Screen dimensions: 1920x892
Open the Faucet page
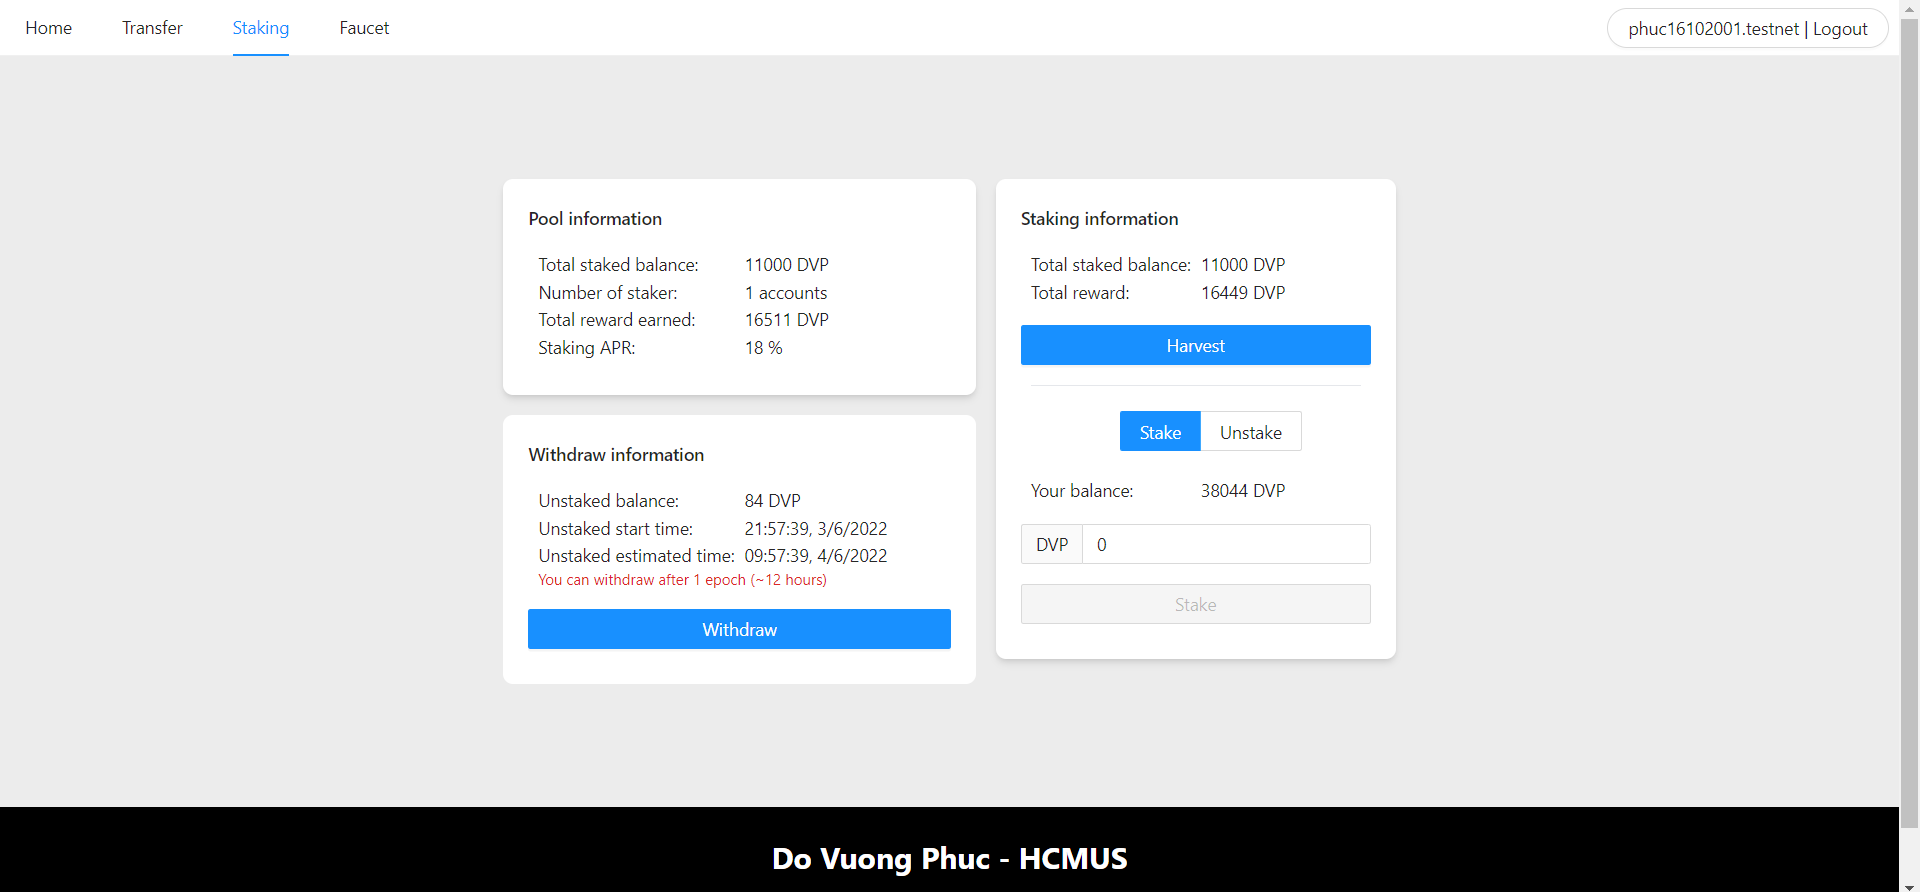tap(363, 27)
